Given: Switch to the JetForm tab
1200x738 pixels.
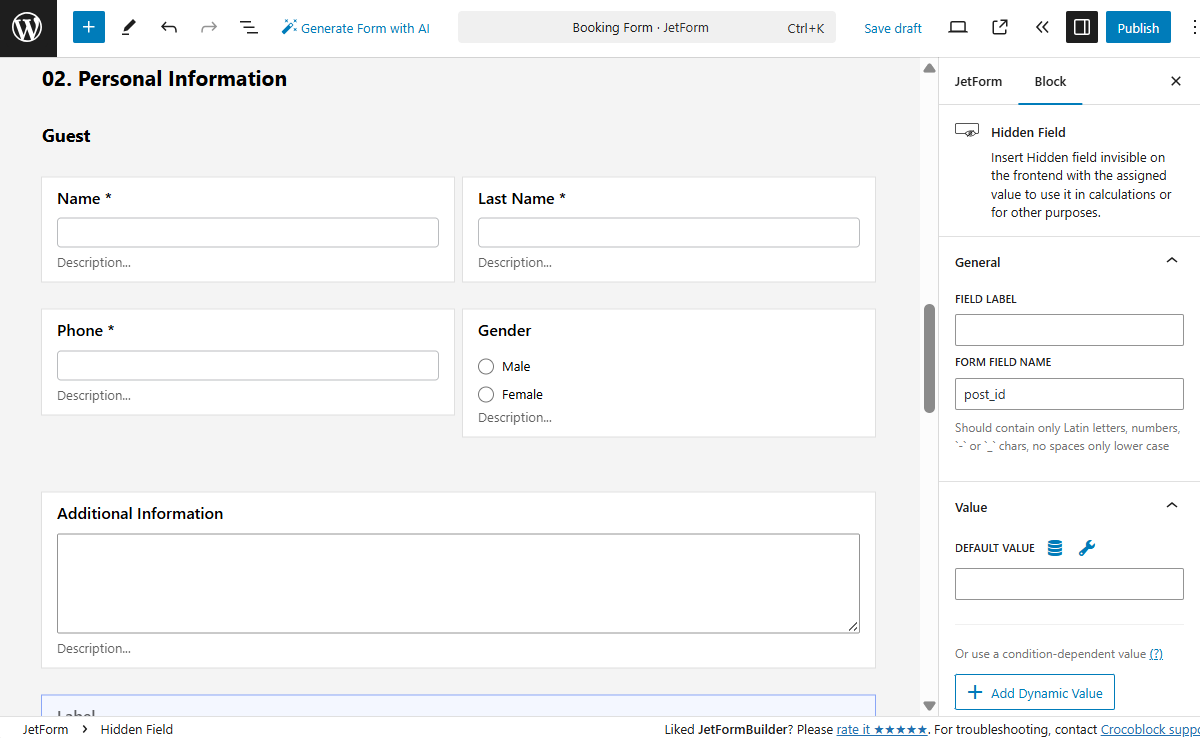Looking at the screenshot, I should click(978, 81).
